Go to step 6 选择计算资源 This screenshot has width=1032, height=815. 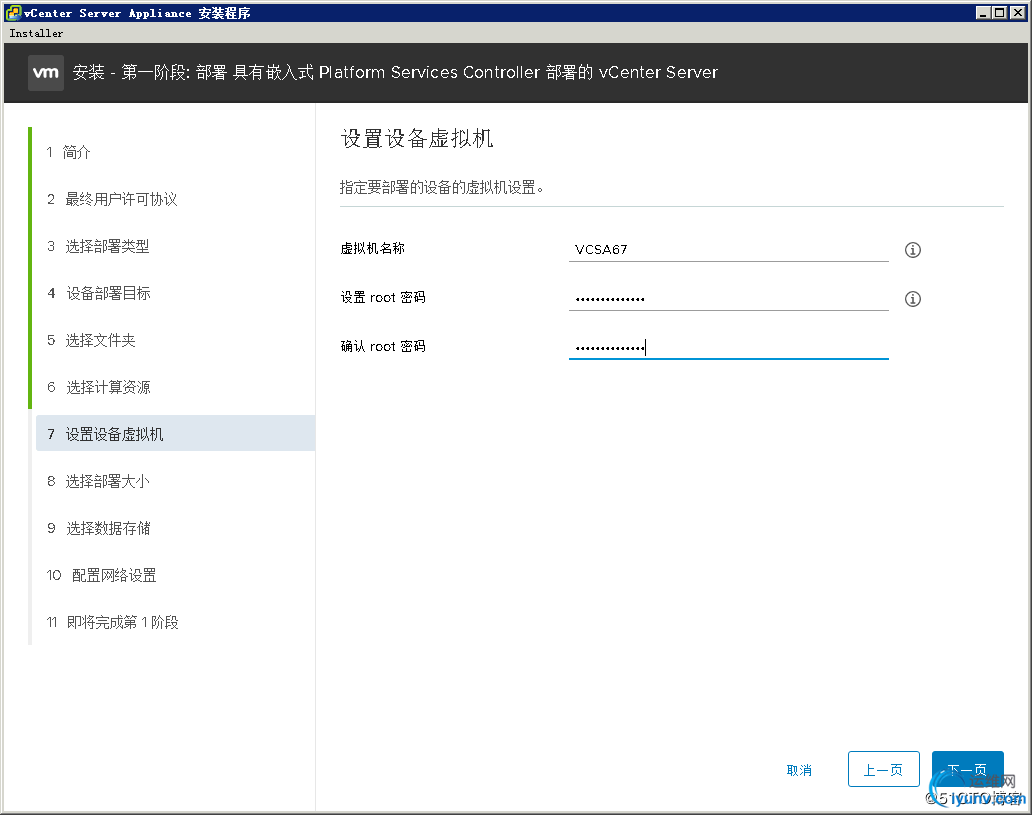point(99,387)
